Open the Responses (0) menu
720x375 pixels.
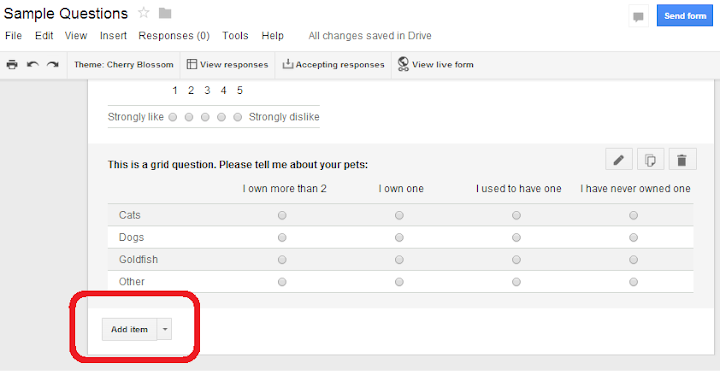(x=174, y=36)
